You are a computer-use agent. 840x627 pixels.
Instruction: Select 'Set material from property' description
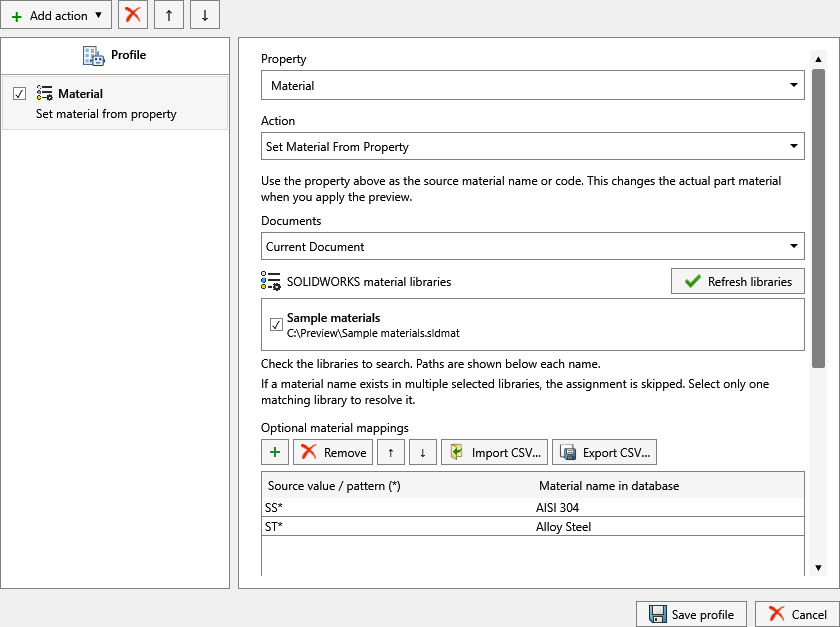point(106,114)
